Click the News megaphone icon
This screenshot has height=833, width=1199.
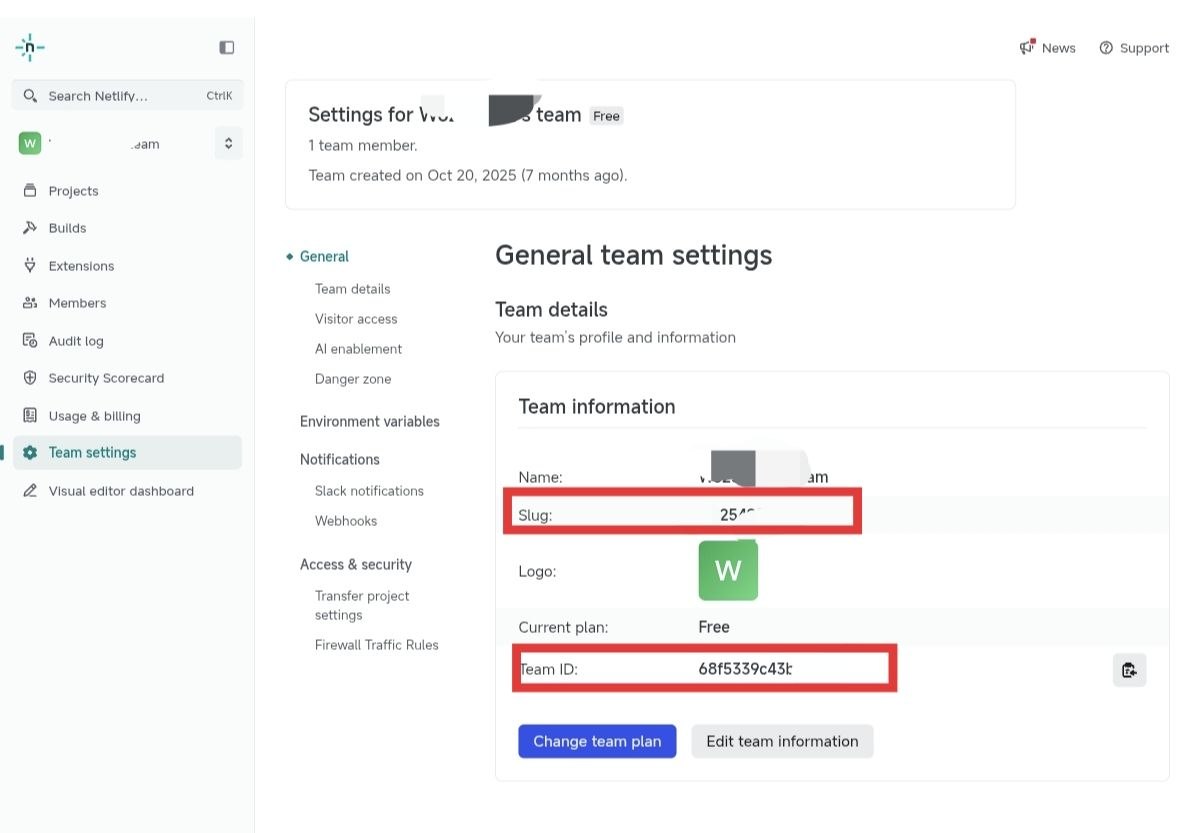pyautogui.click(x=1027, y=47)
